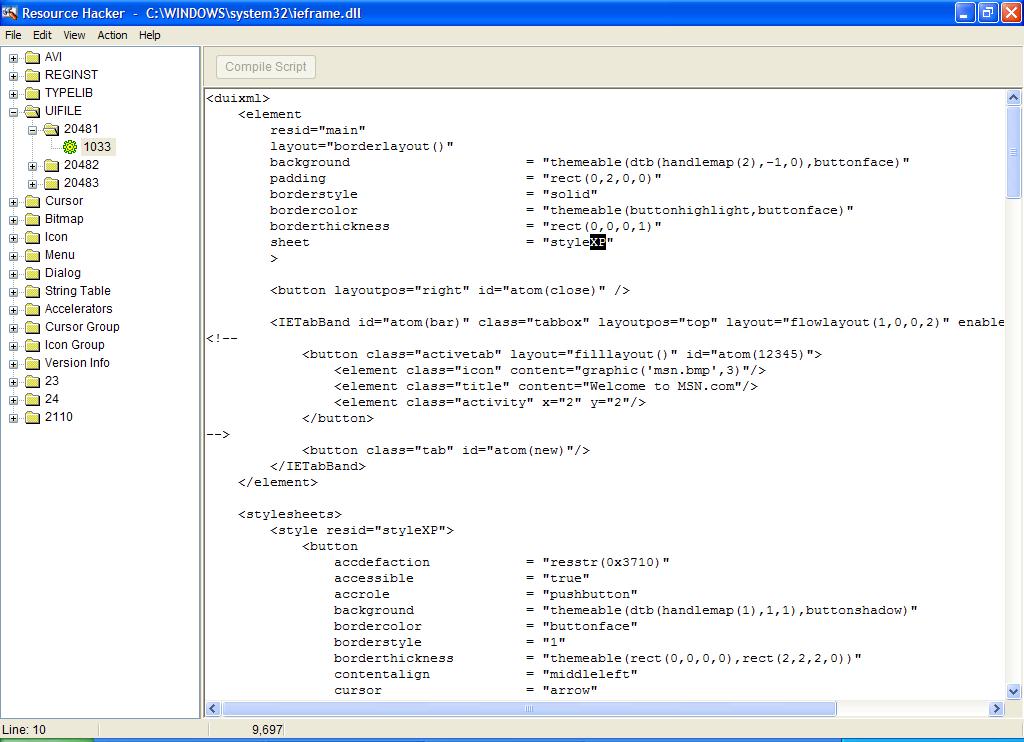Click the "pushbutton" accrole value
This screenshot has width=1024, height=742.
[x=590, y=594]
